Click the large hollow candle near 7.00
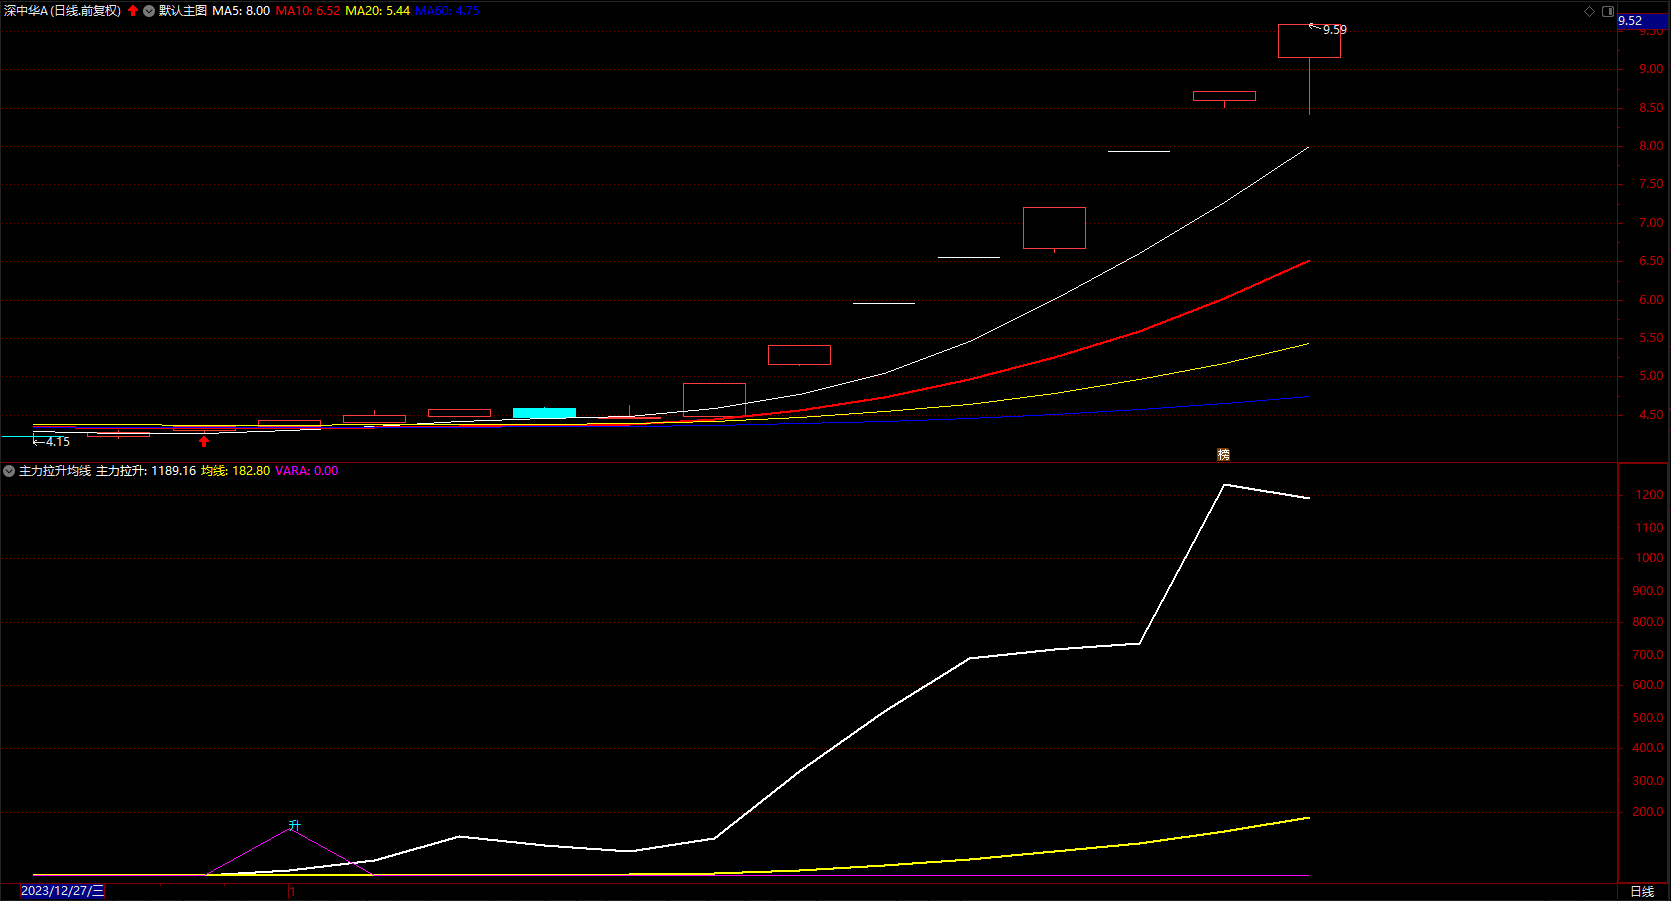 point(1054,228)
